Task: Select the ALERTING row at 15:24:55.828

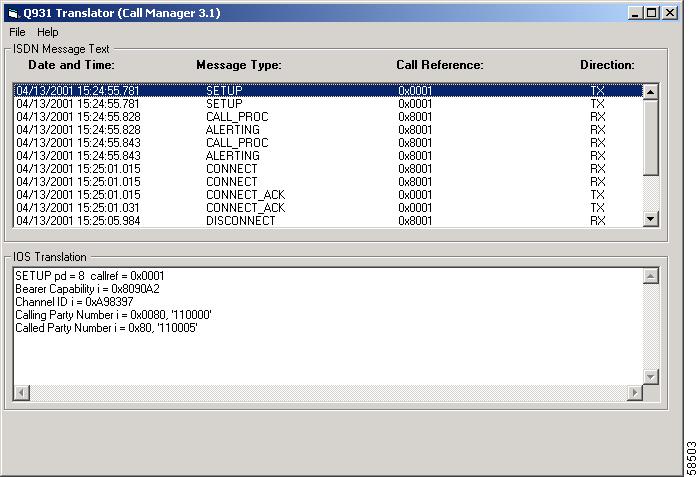Action: [x=328, y=130]
